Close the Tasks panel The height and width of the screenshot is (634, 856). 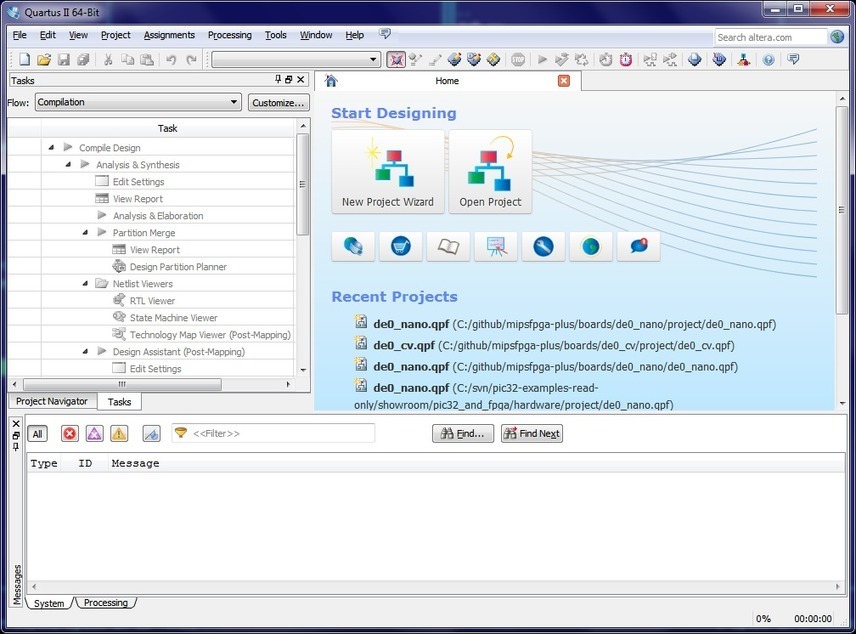[300, 80]
